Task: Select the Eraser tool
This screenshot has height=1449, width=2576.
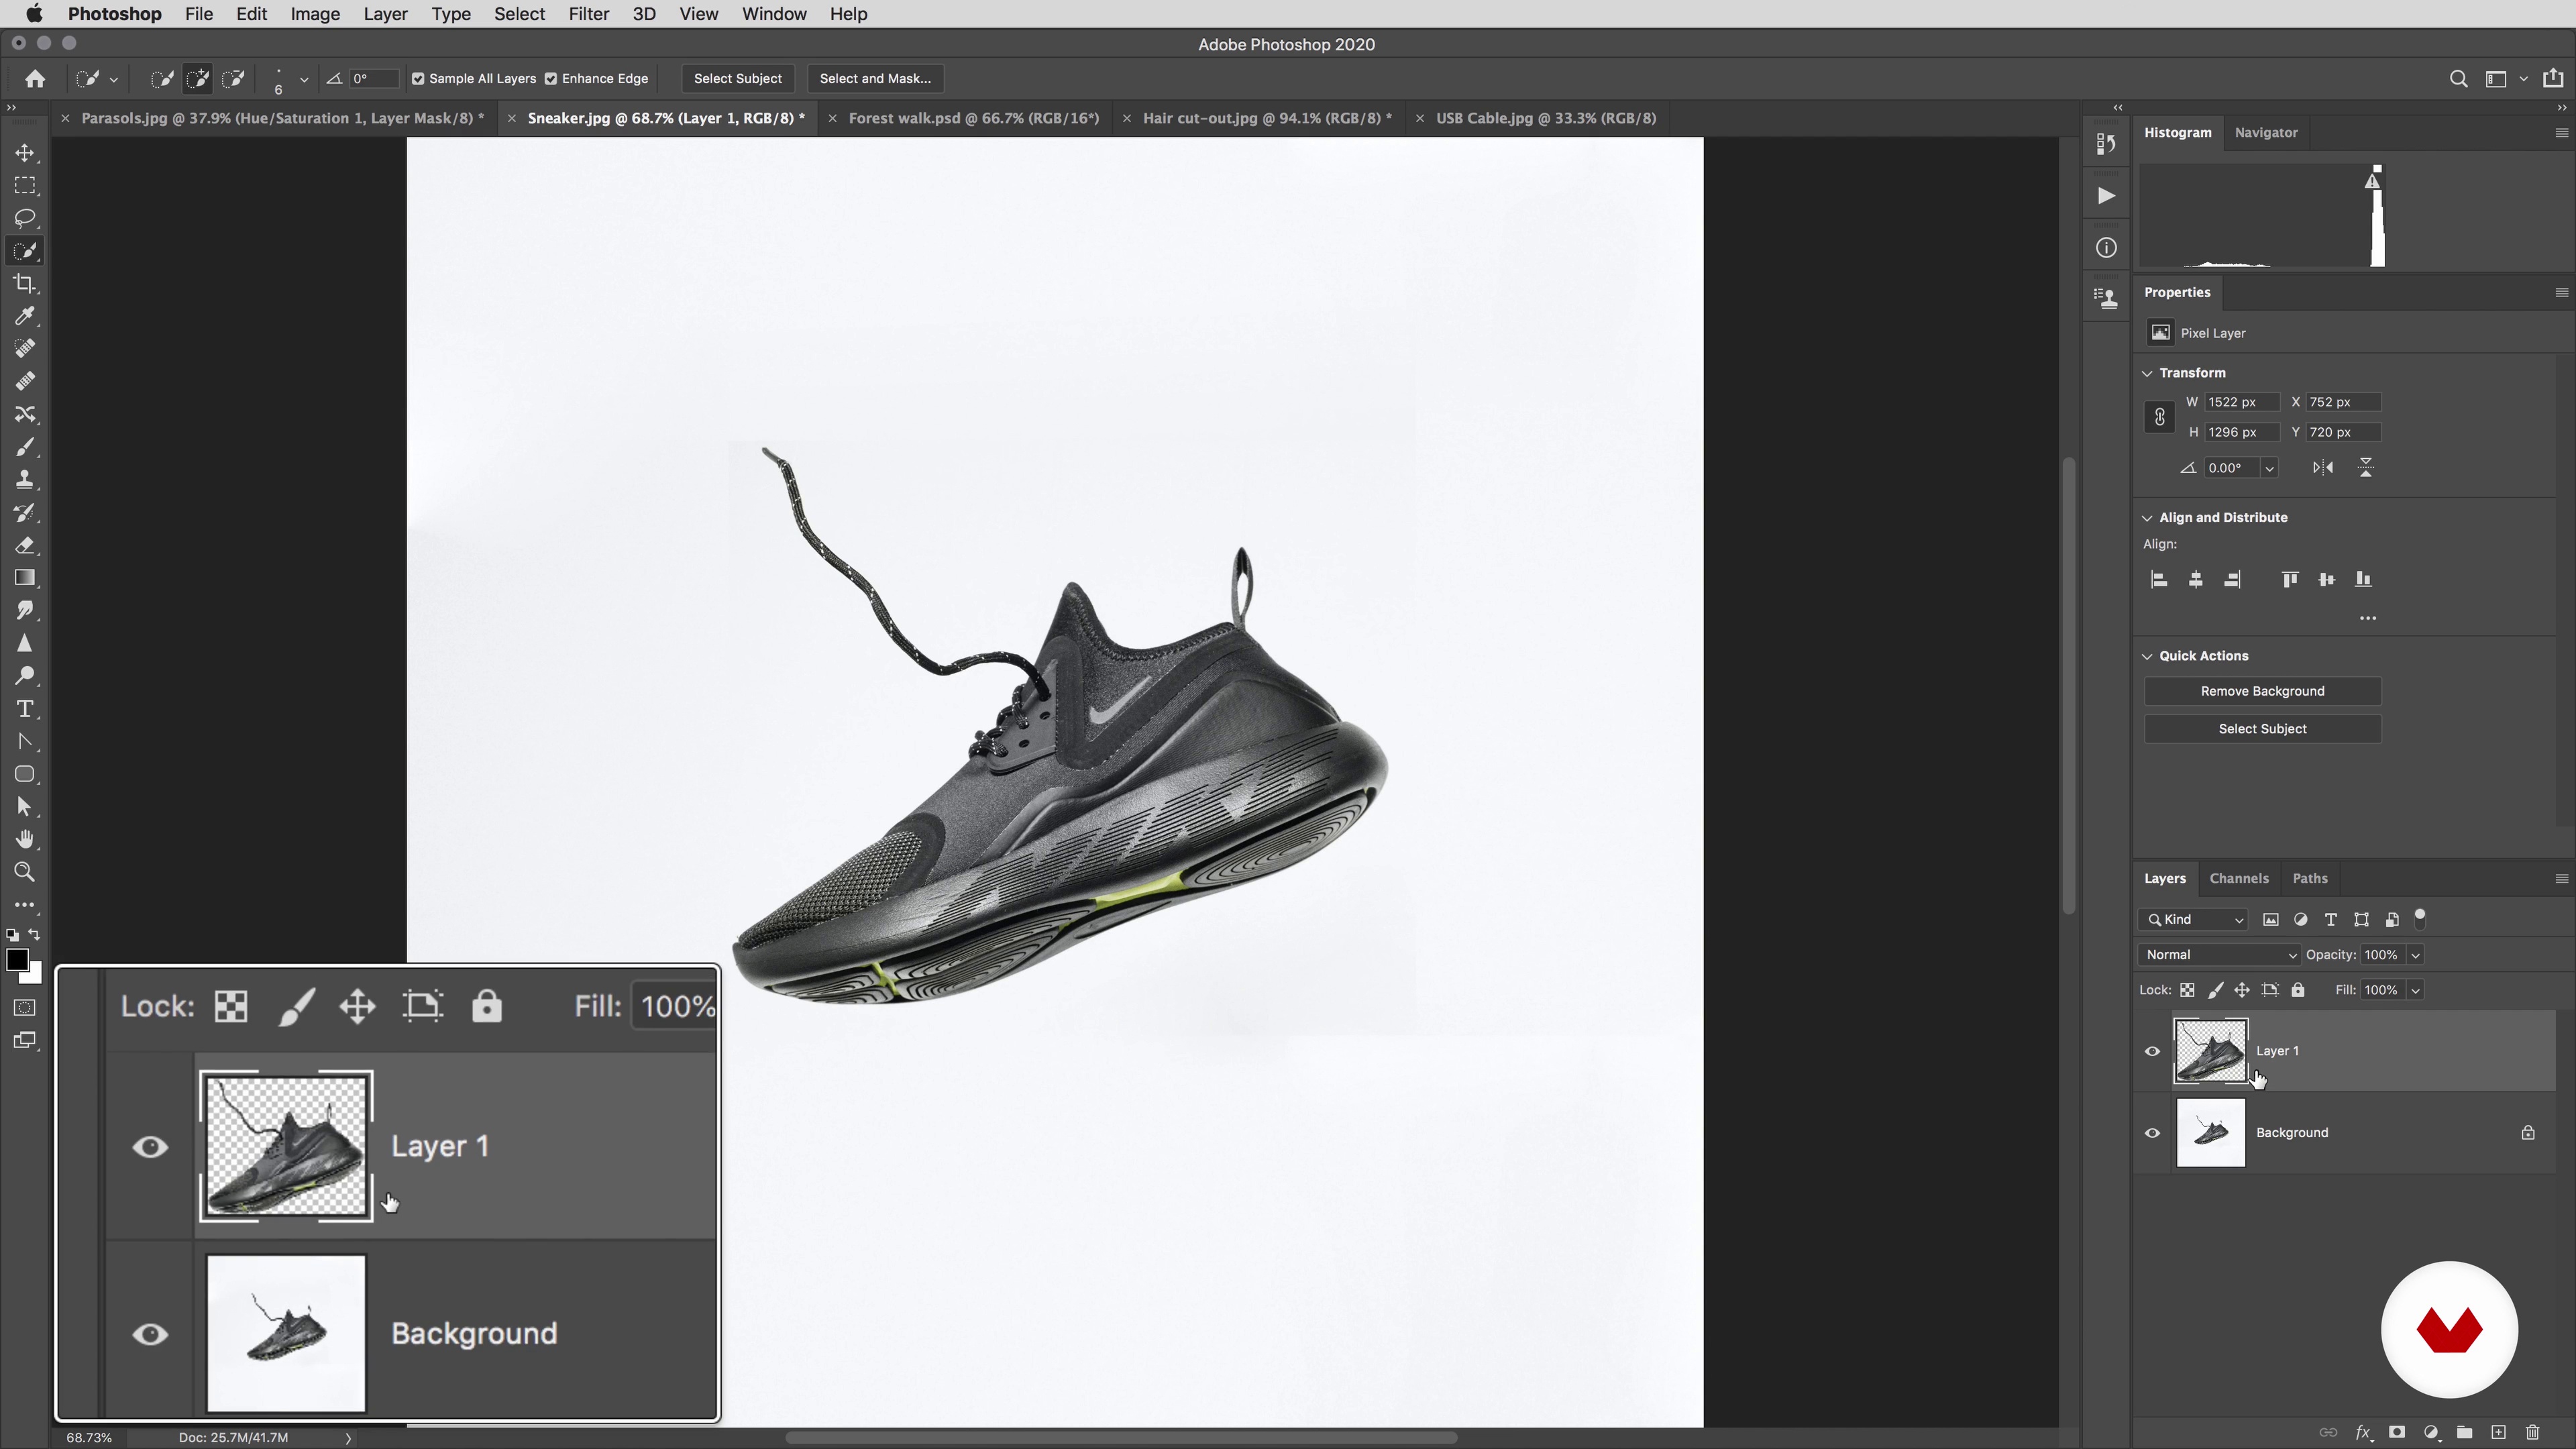Action: pyautogui.click(x=25, y=545)
